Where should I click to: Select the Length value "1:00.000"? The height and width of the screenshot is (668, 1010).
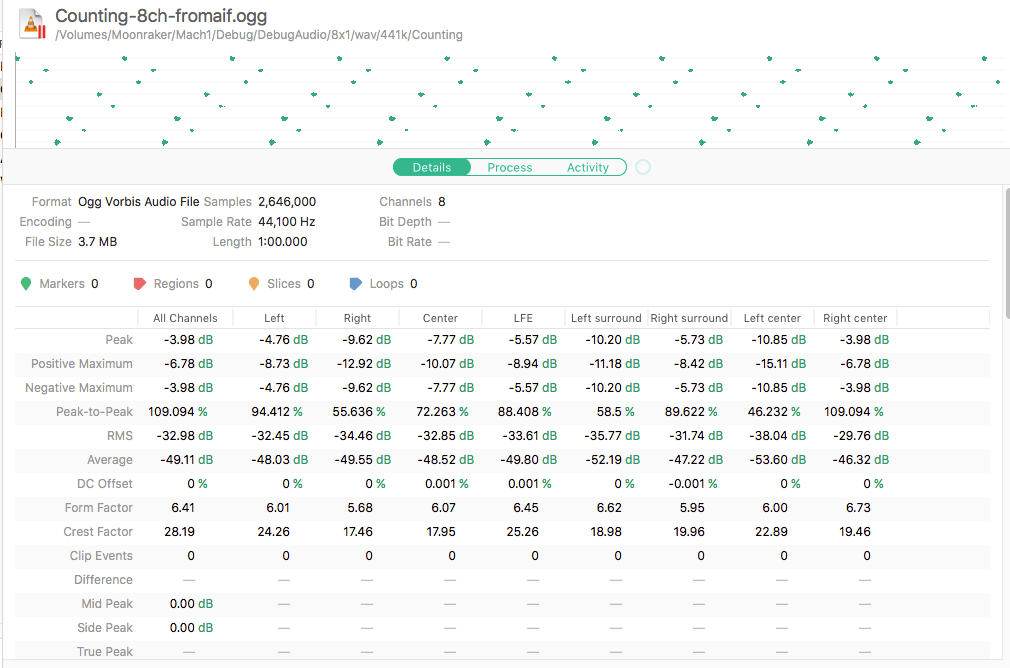tap(283, 242)
